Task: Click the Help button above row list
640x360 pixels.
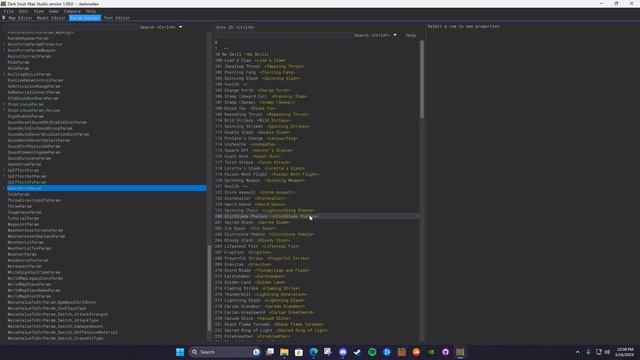Action: click(x=411, y=36)
